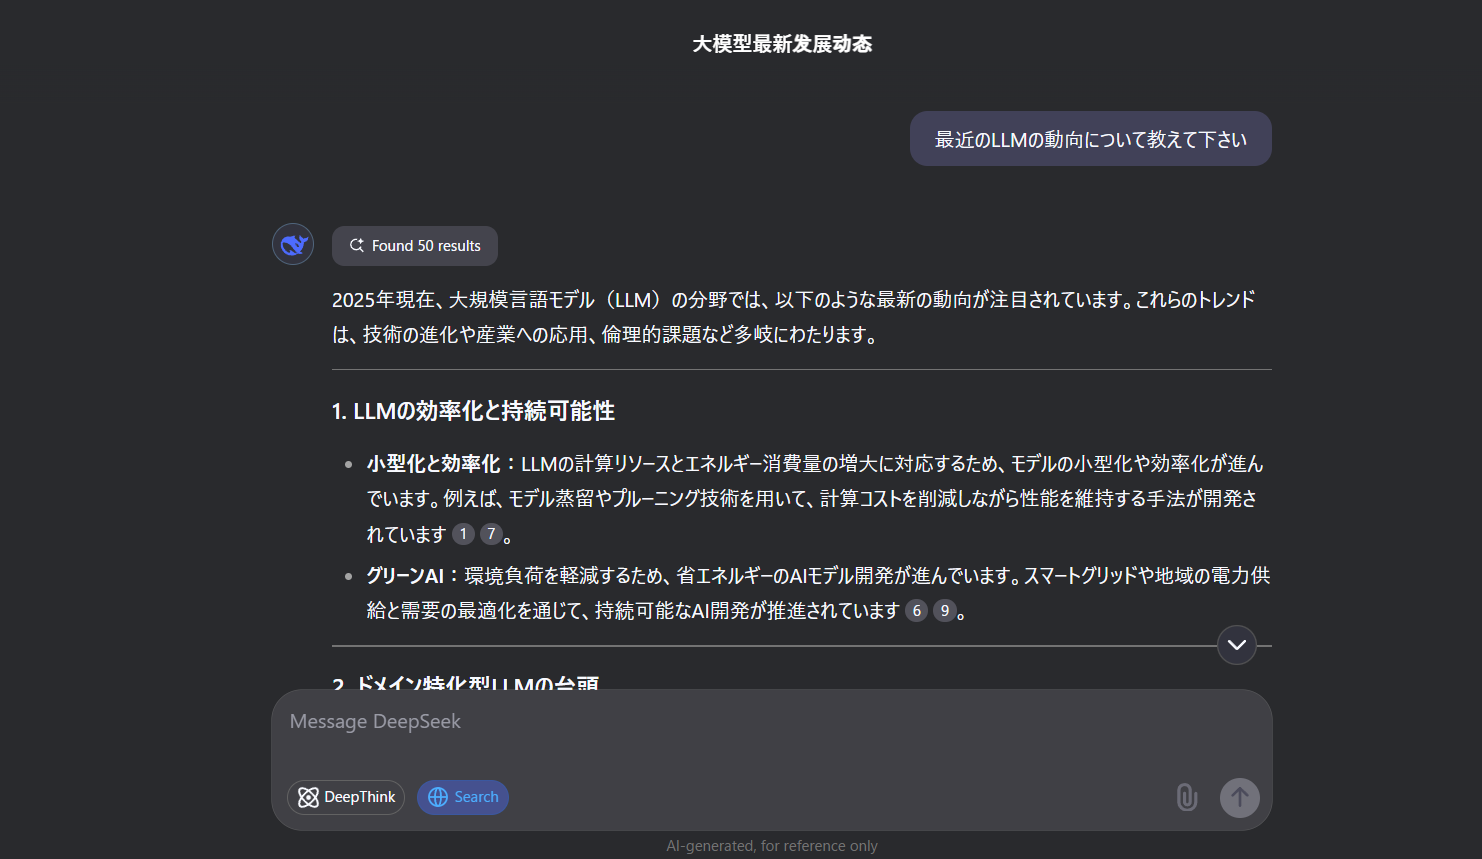1482x859 pixels.
Task: Click the scroll-to-bottom chevron button
Action: (x=1237, y=645)
